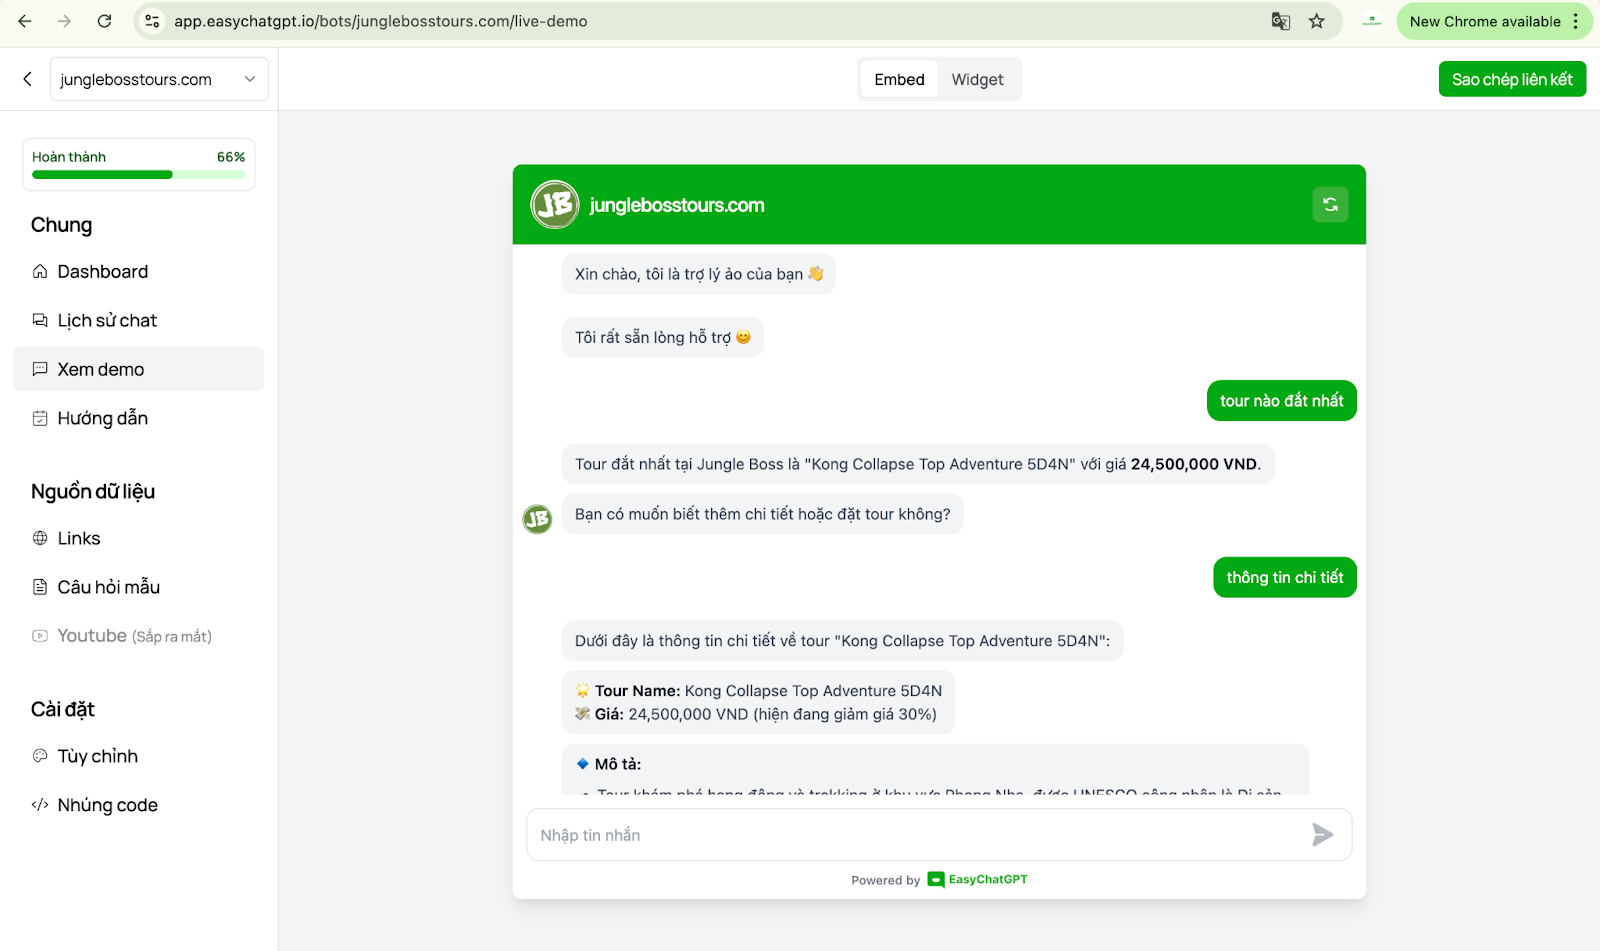This screenshot has width=1600, height=951.
Task: Reset chat with the refresh icon in header
Action: click(x=1330, y=205)
